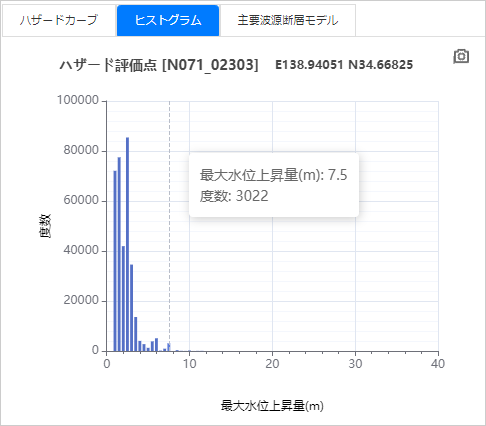The height and width of the screenshot is (426, 486).
Task: Click the x-axis tick label 20
Action: (272, 364)
